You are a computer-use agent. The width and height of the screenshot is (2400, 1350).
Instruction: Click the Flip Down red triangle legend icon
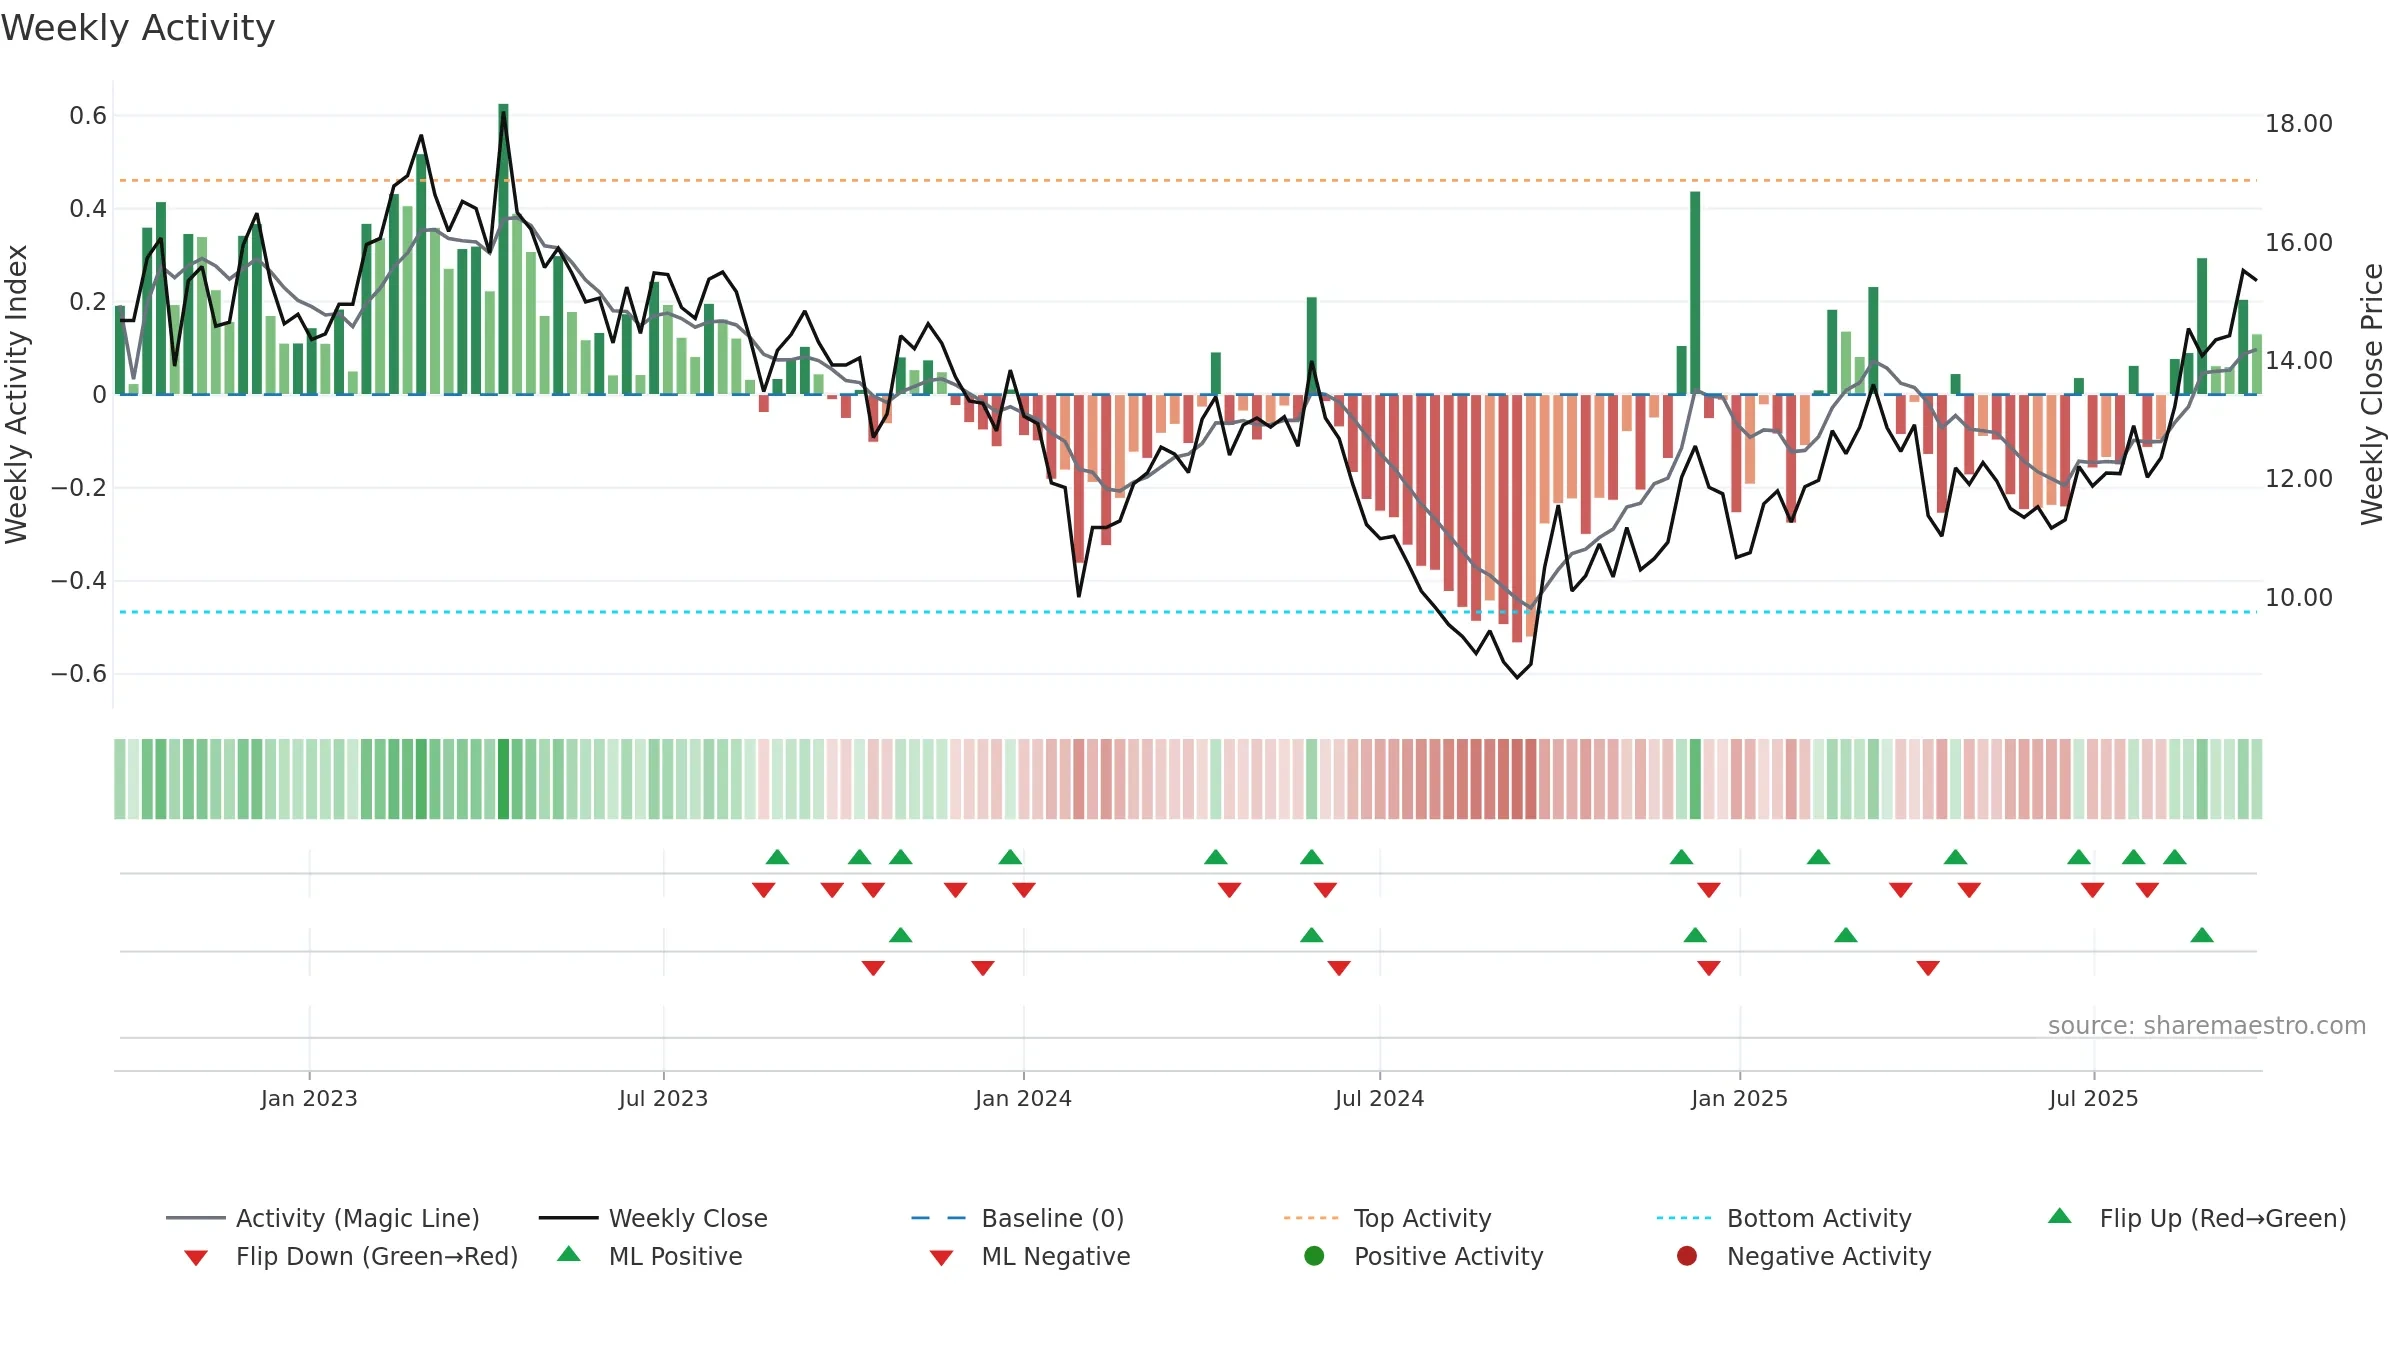click(196, 1258)
